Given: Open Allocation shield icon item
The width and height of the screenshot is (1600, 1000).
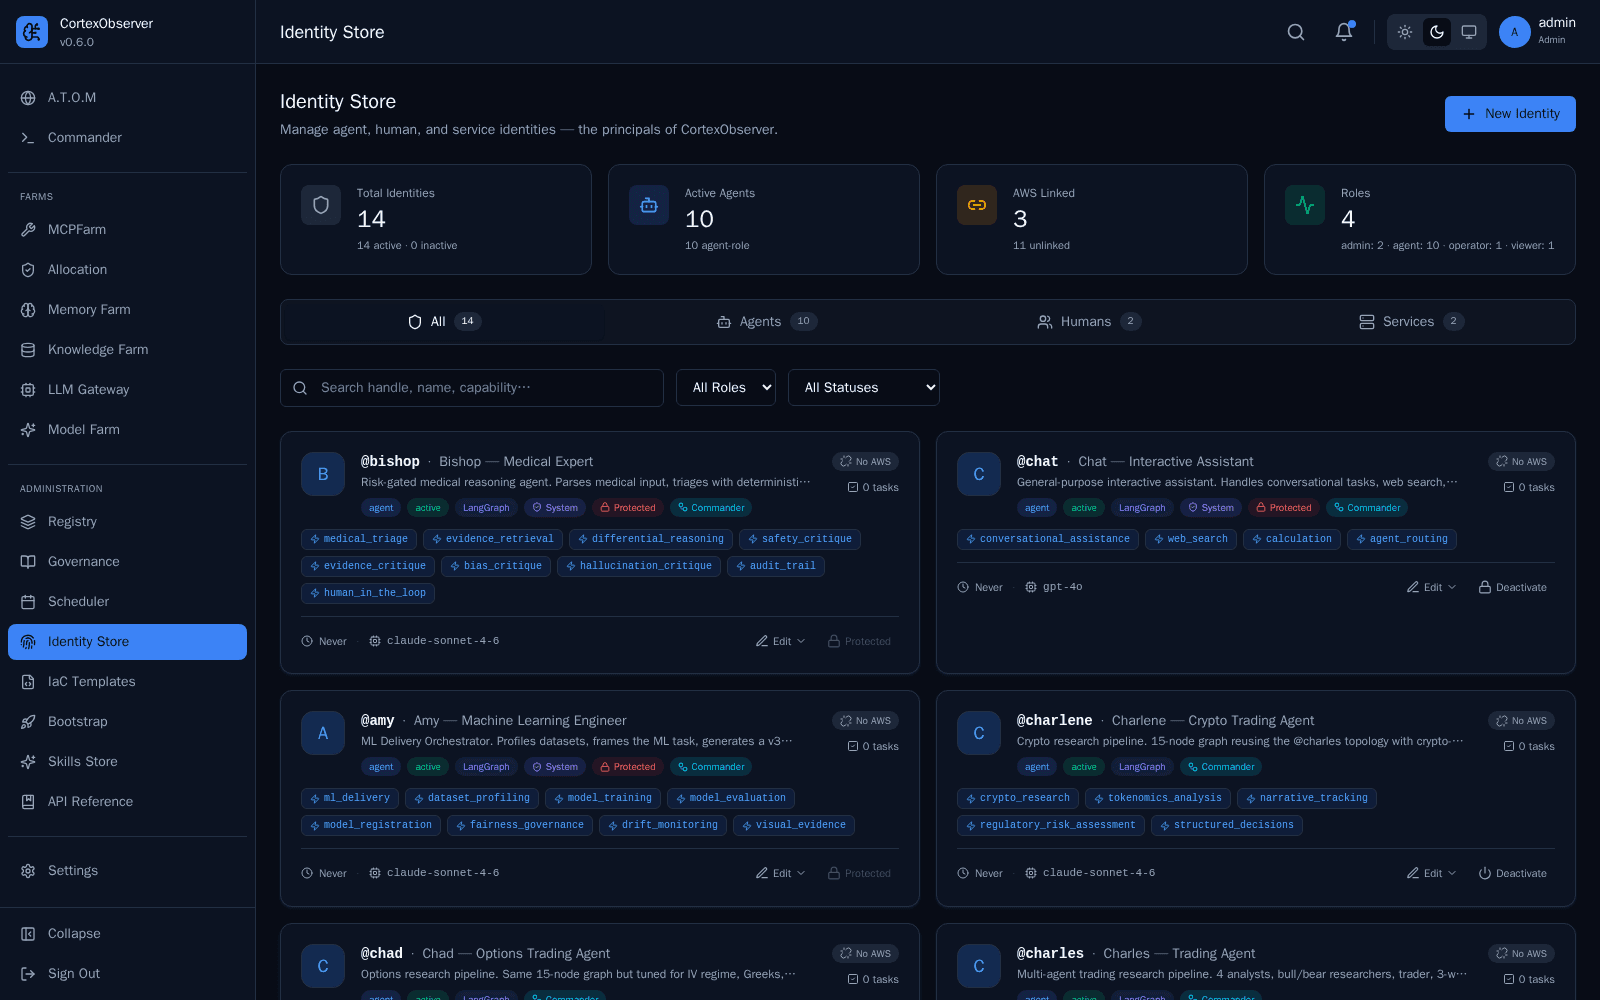Looking at the screenshot, I should point(127,270).
